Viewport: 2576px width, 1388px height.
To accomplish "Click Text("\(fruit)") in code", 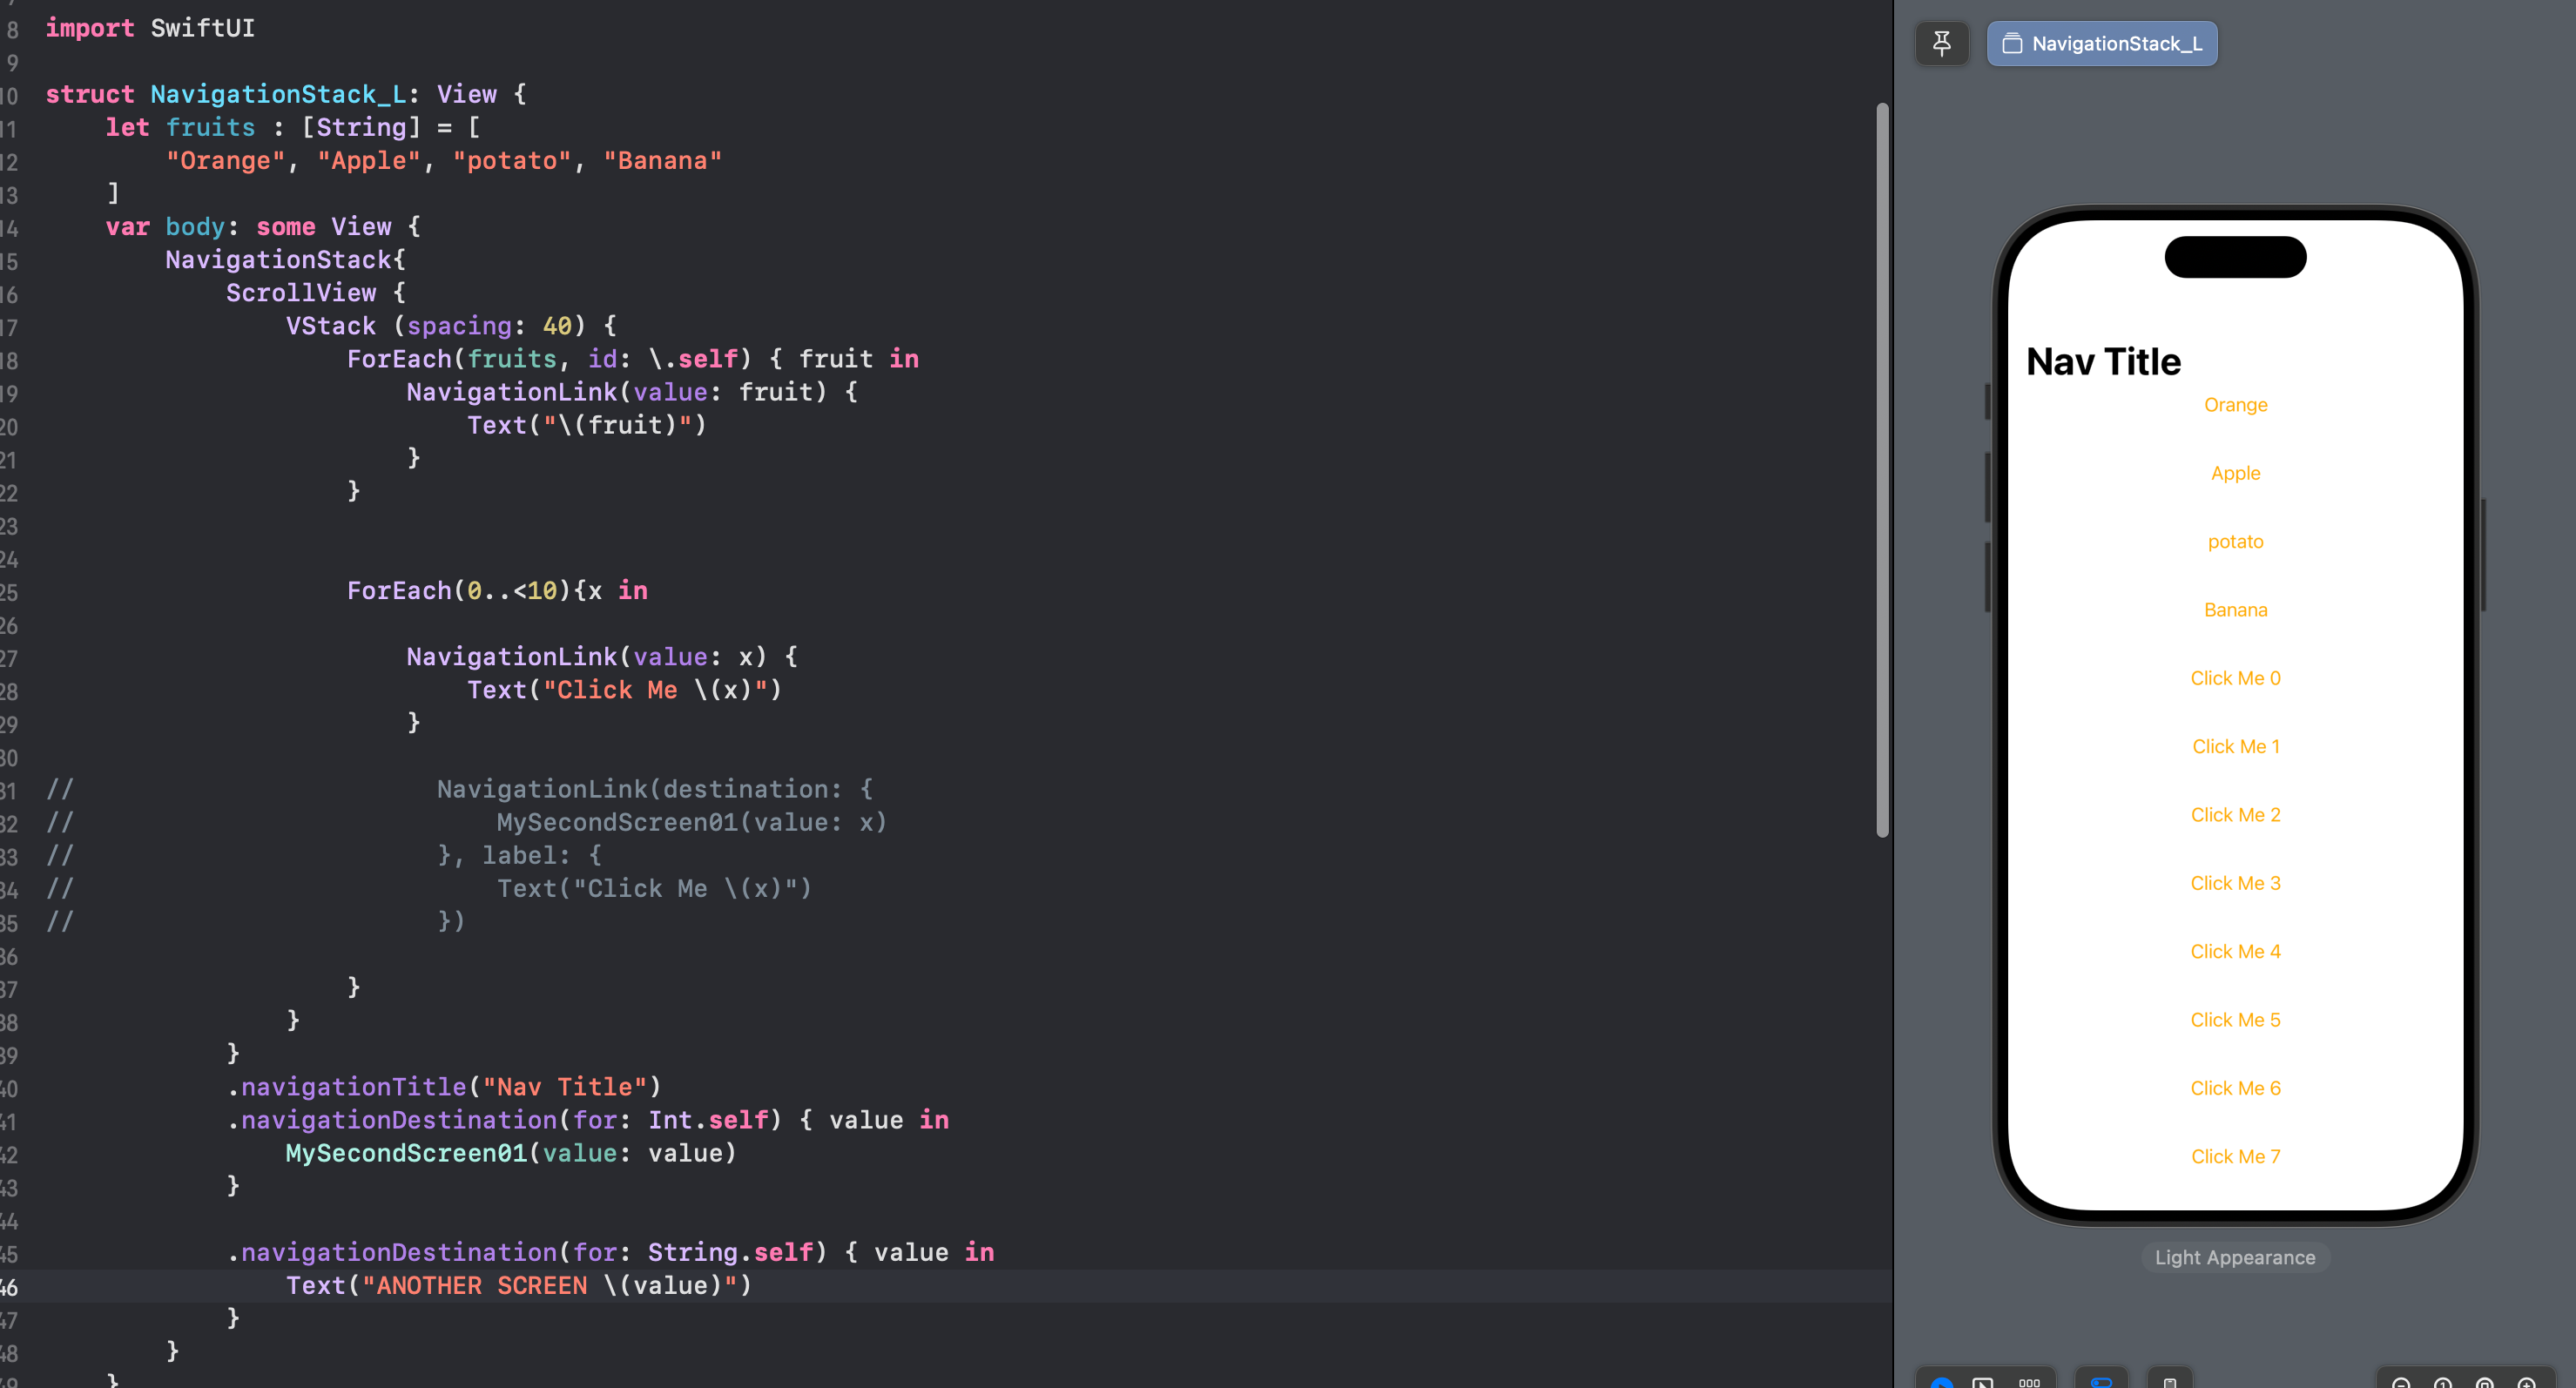I will coord(587,425).
